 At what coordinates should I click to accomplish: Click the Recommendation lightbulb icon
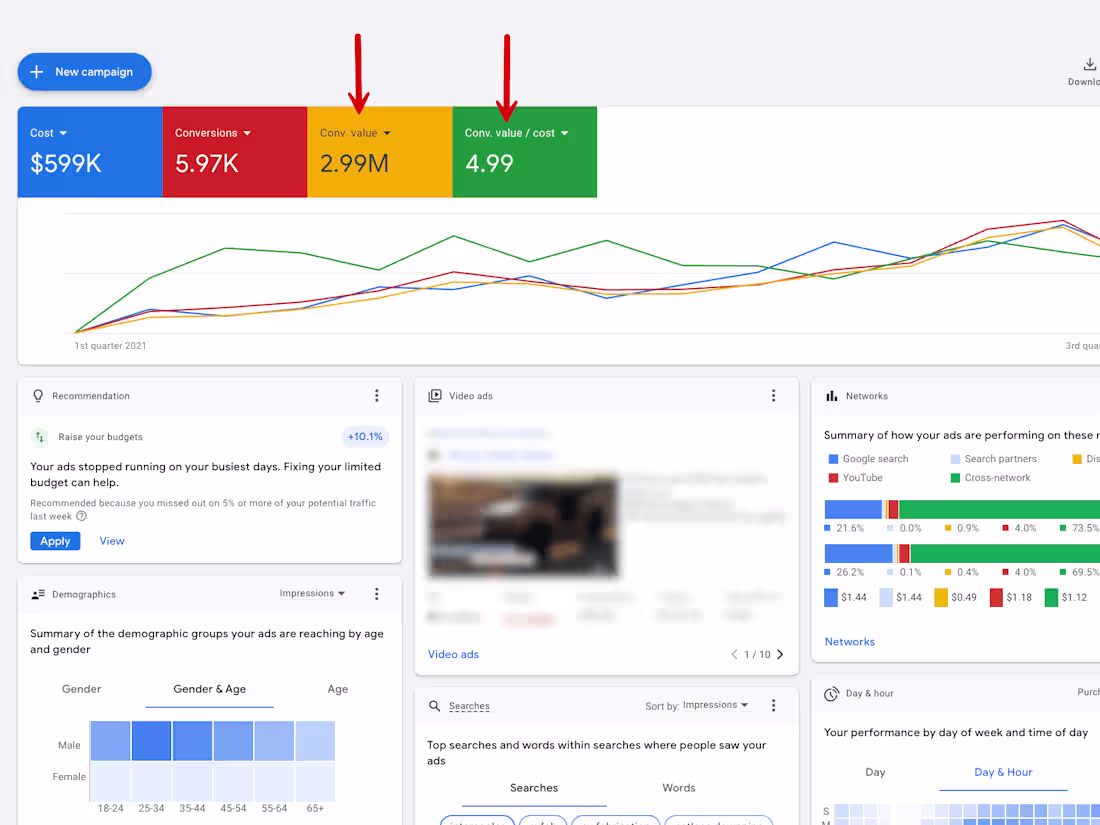(x=37, y=395)
